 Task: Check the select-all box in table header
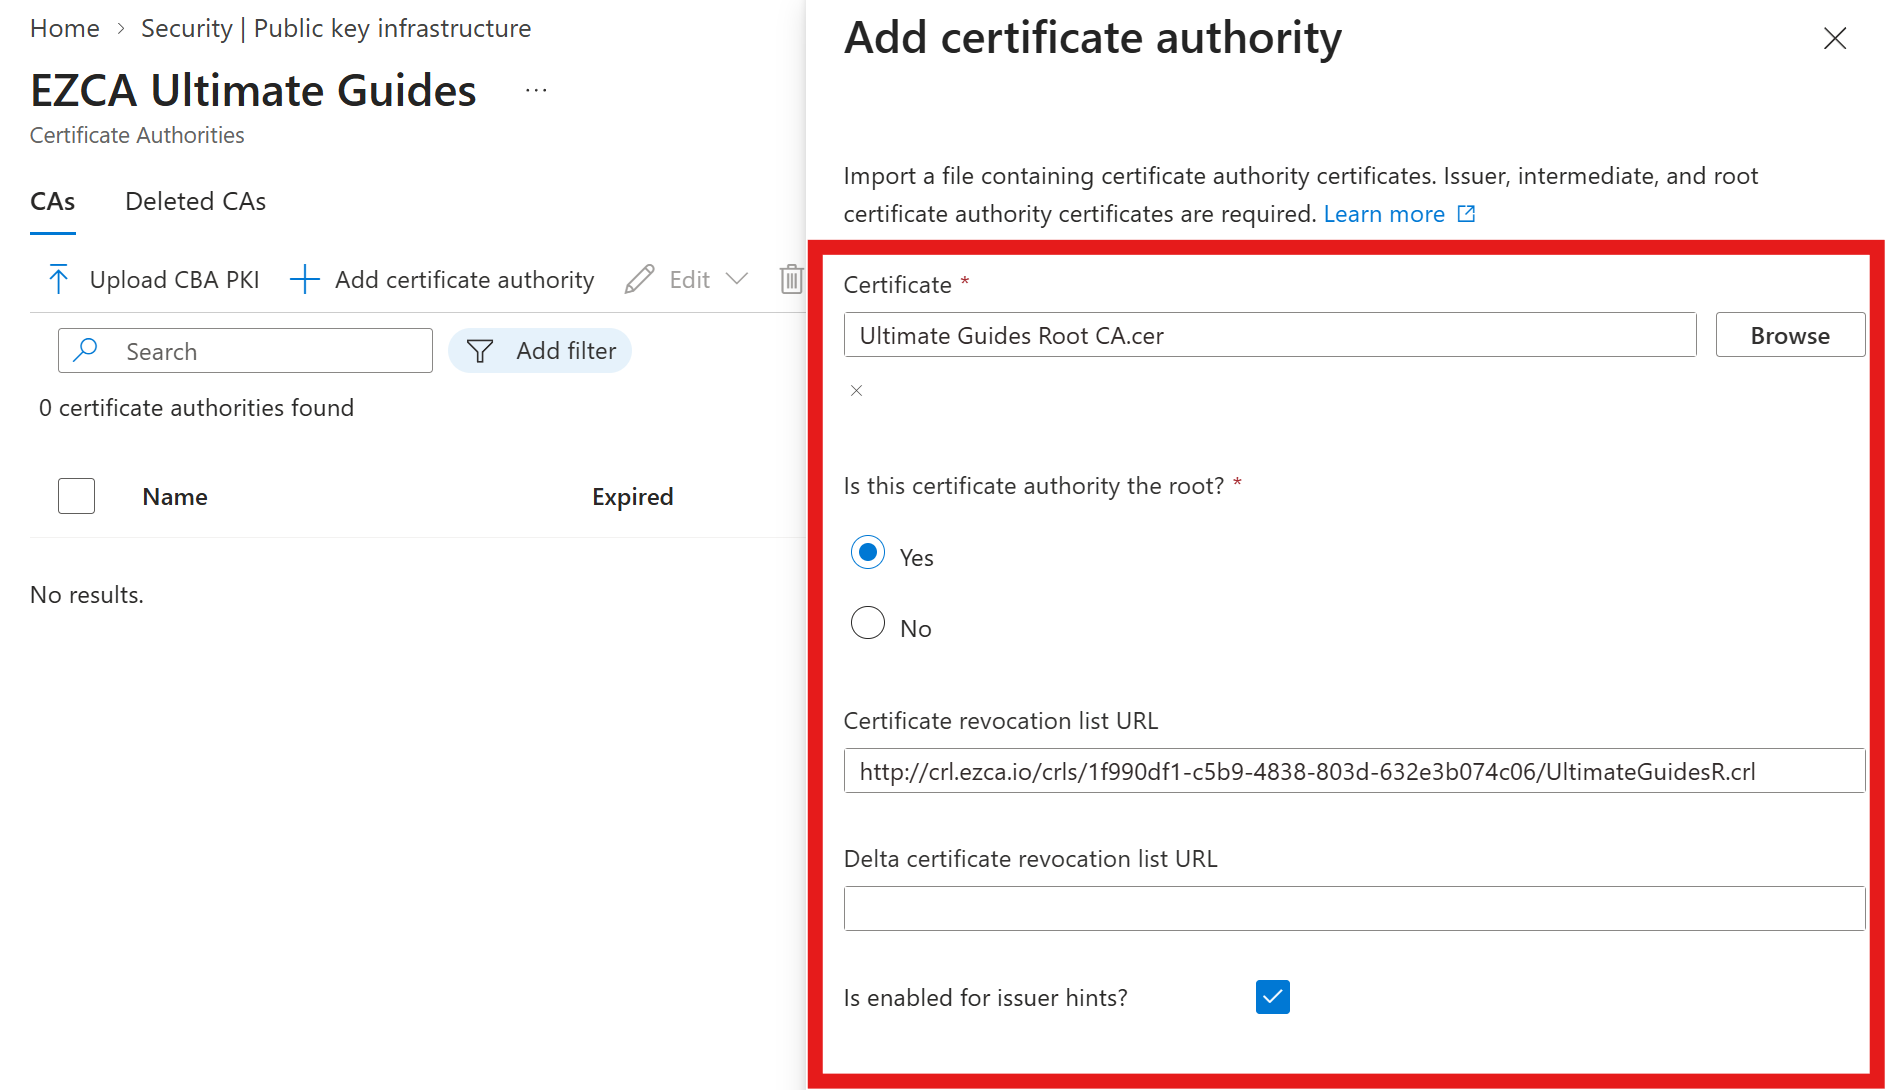76,496
